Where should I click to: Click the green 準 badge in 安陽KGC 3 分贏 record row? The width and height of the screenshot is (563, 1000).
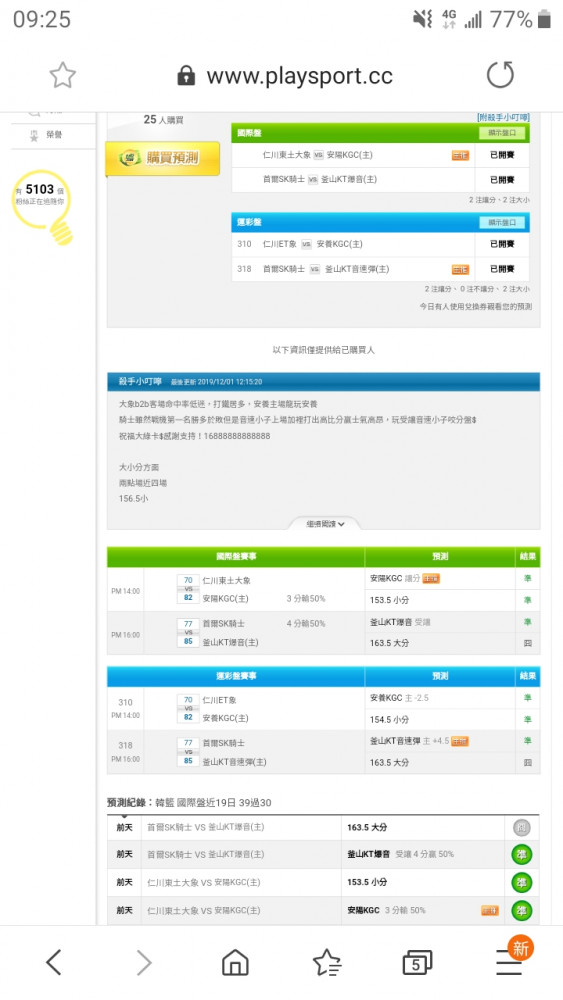[522, 911]
